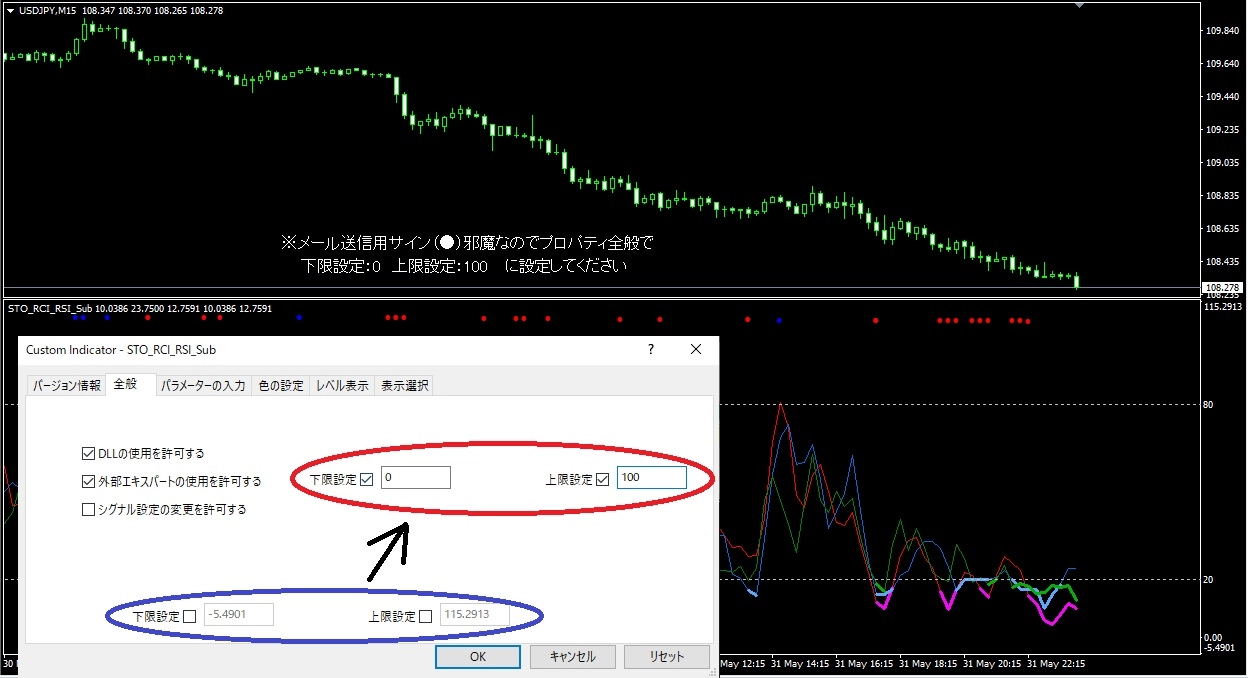
Task: Click the リセット button
Action: click(667, 657)
